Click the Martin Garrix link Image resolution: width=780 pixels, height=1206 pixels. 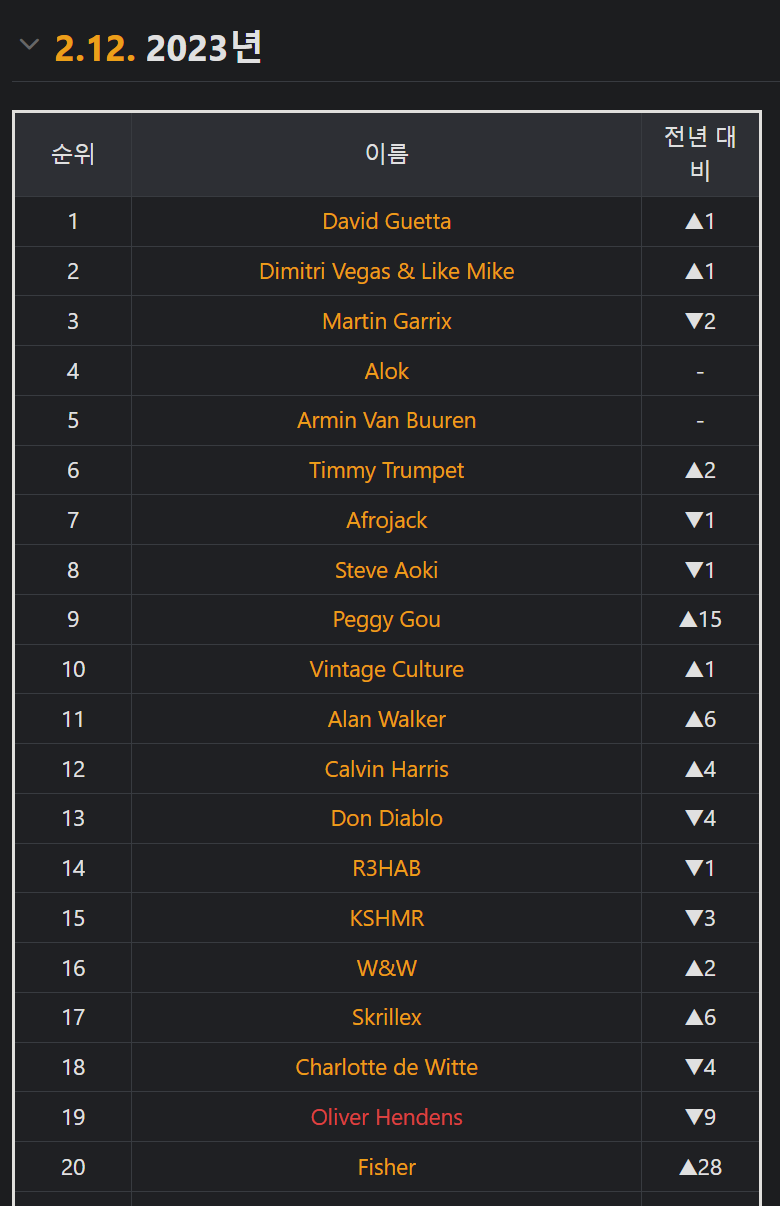click(x=386, y=321)
